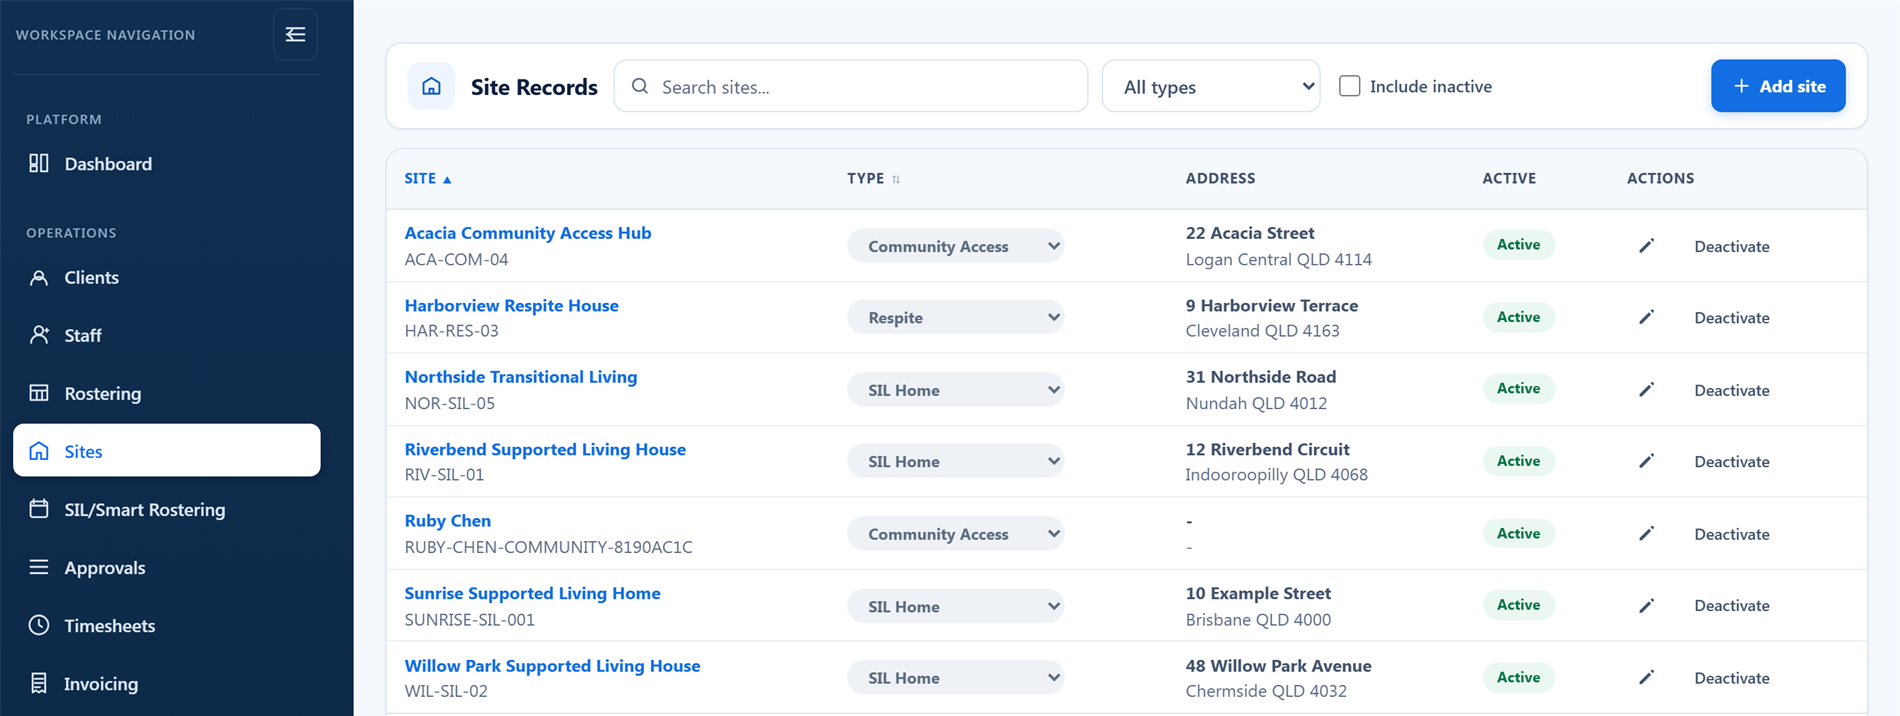The width and height of the screenshot is (1900, 716).
Task: Edit Ruby Chen site with pencil icon
Action: click(x=1646, y=533)
